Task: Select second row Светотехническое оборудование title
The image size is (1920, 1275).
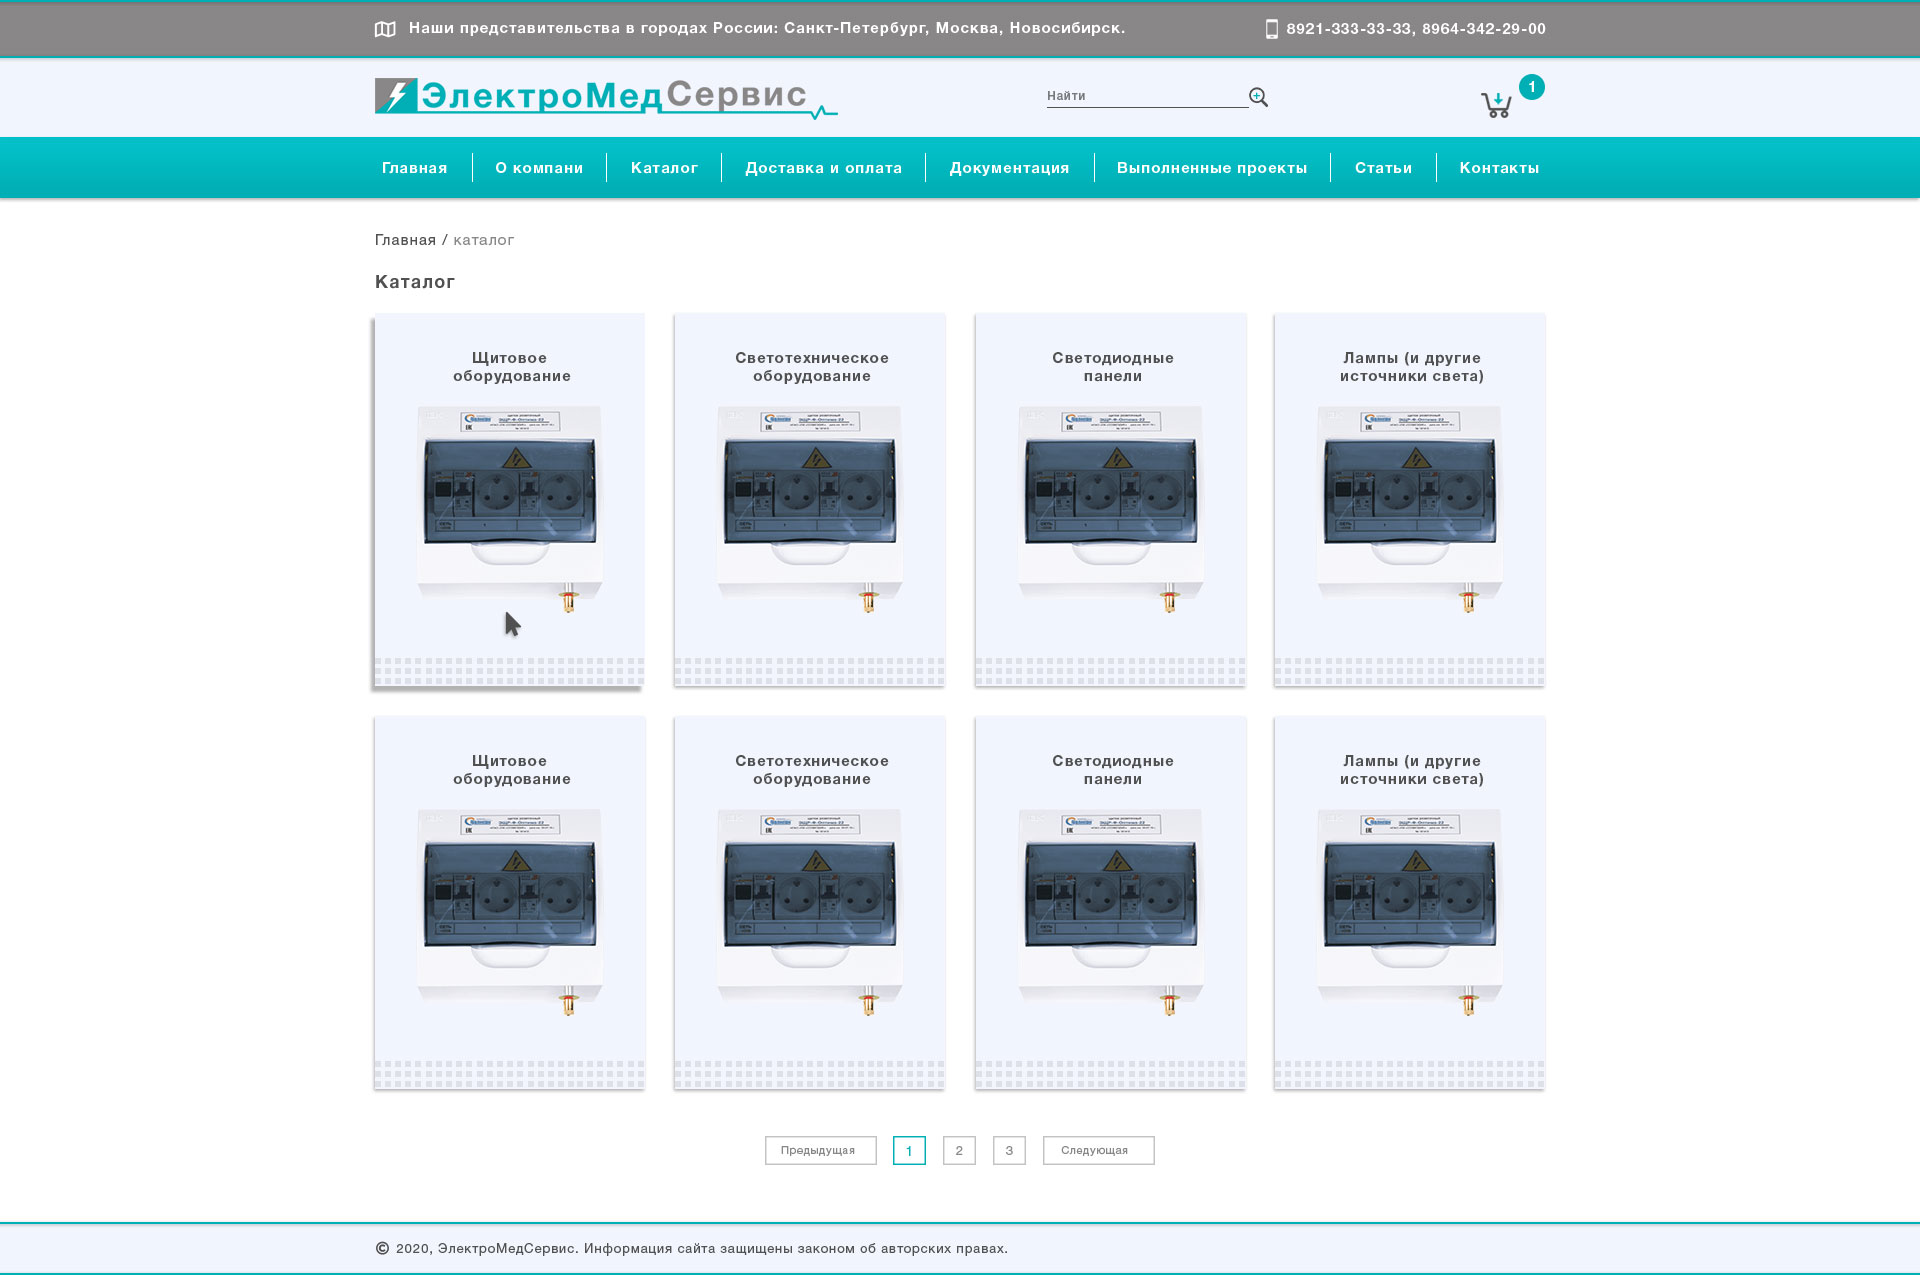Action: (x=811, y=770)
